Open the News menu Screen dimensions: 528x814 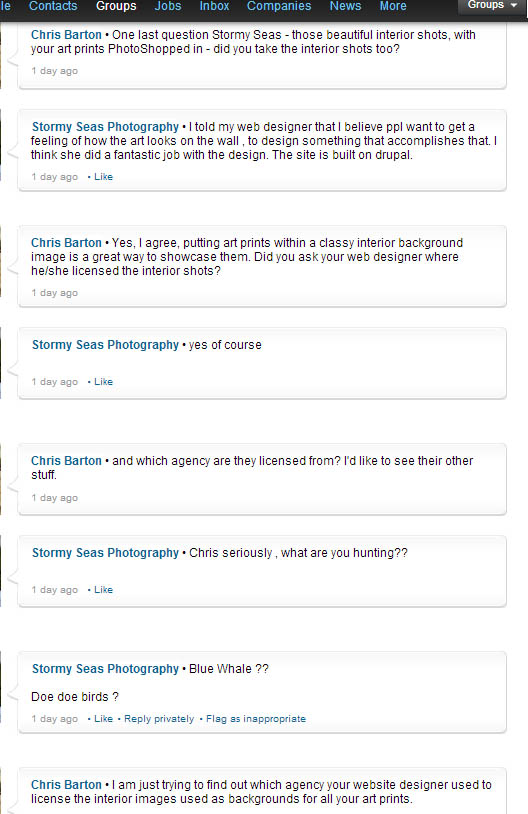coord(345,6)
